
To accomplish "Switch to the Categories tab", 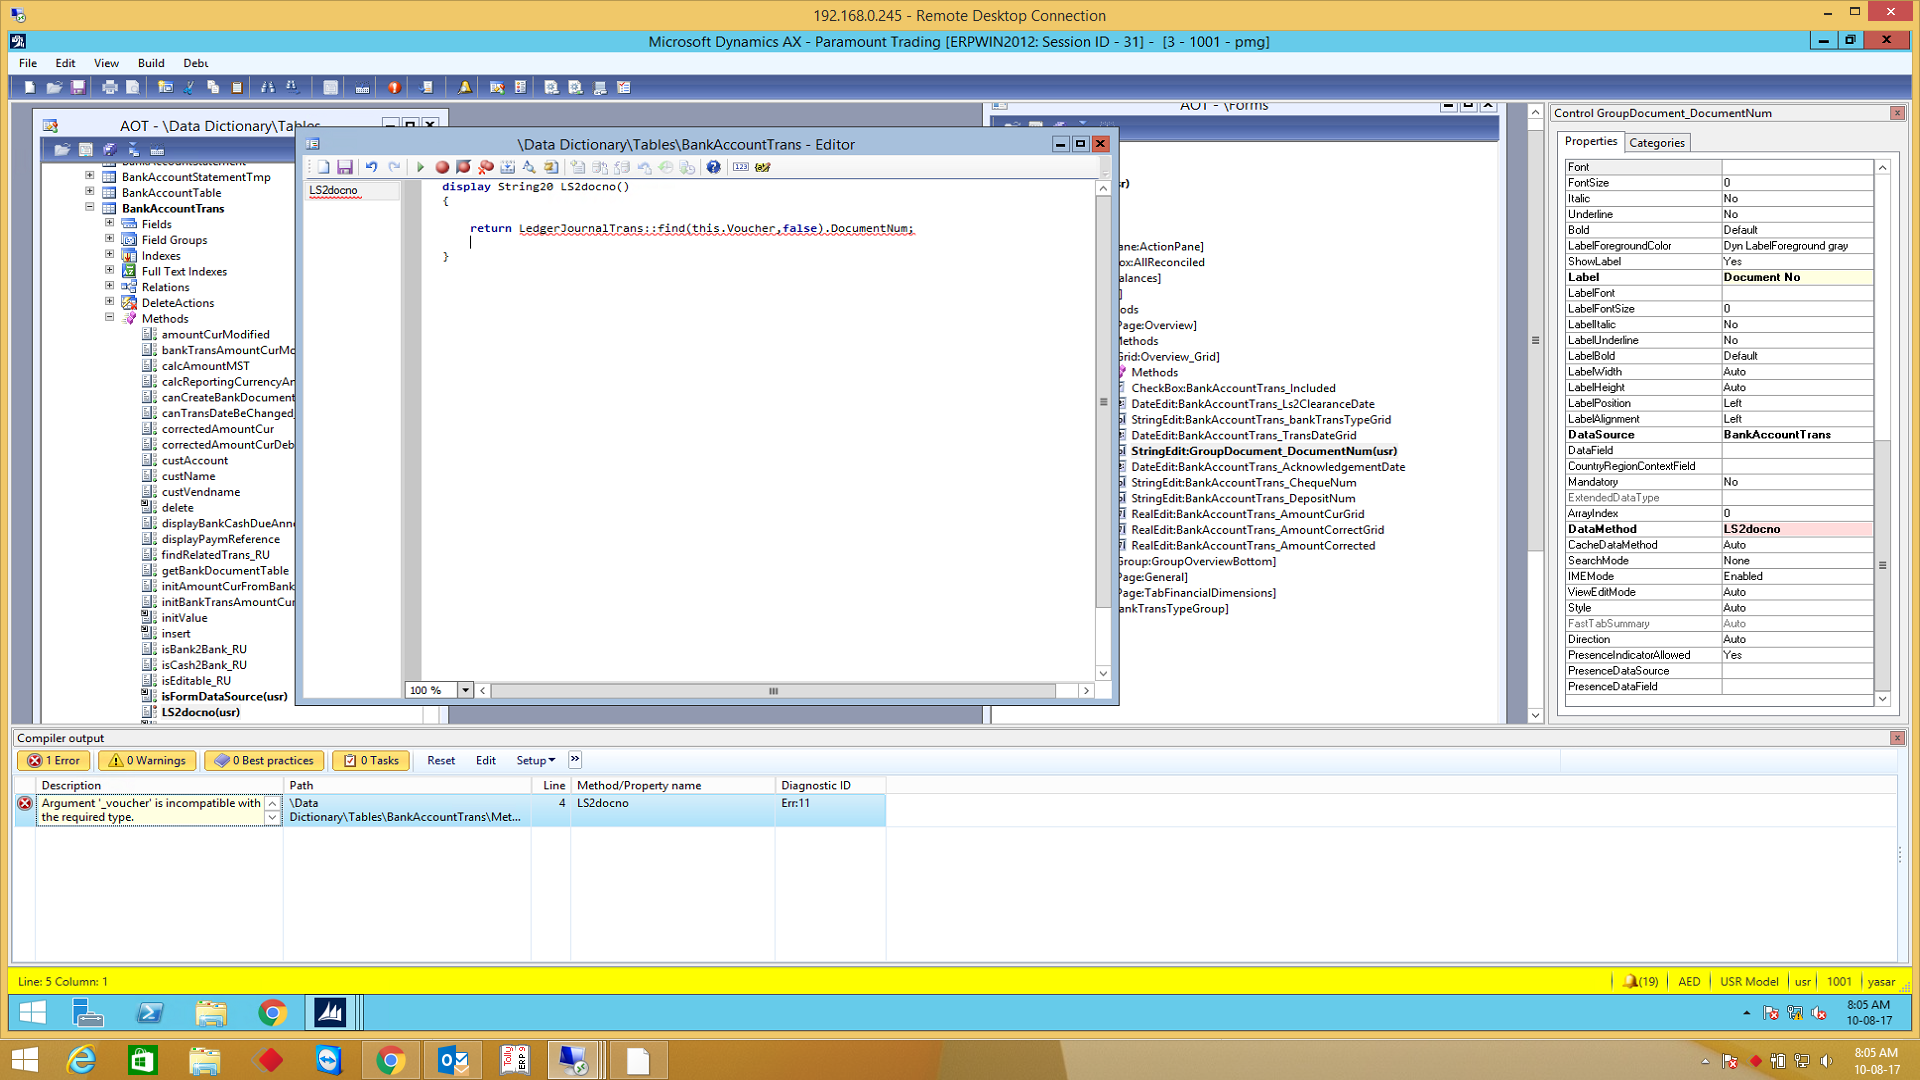I will [1656, 143].
